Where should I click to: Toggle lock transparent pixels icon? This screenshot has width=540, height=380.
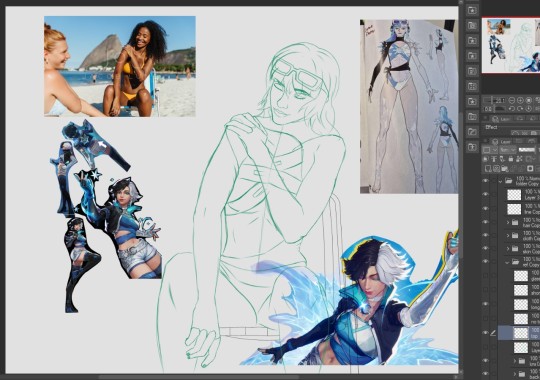519,159
